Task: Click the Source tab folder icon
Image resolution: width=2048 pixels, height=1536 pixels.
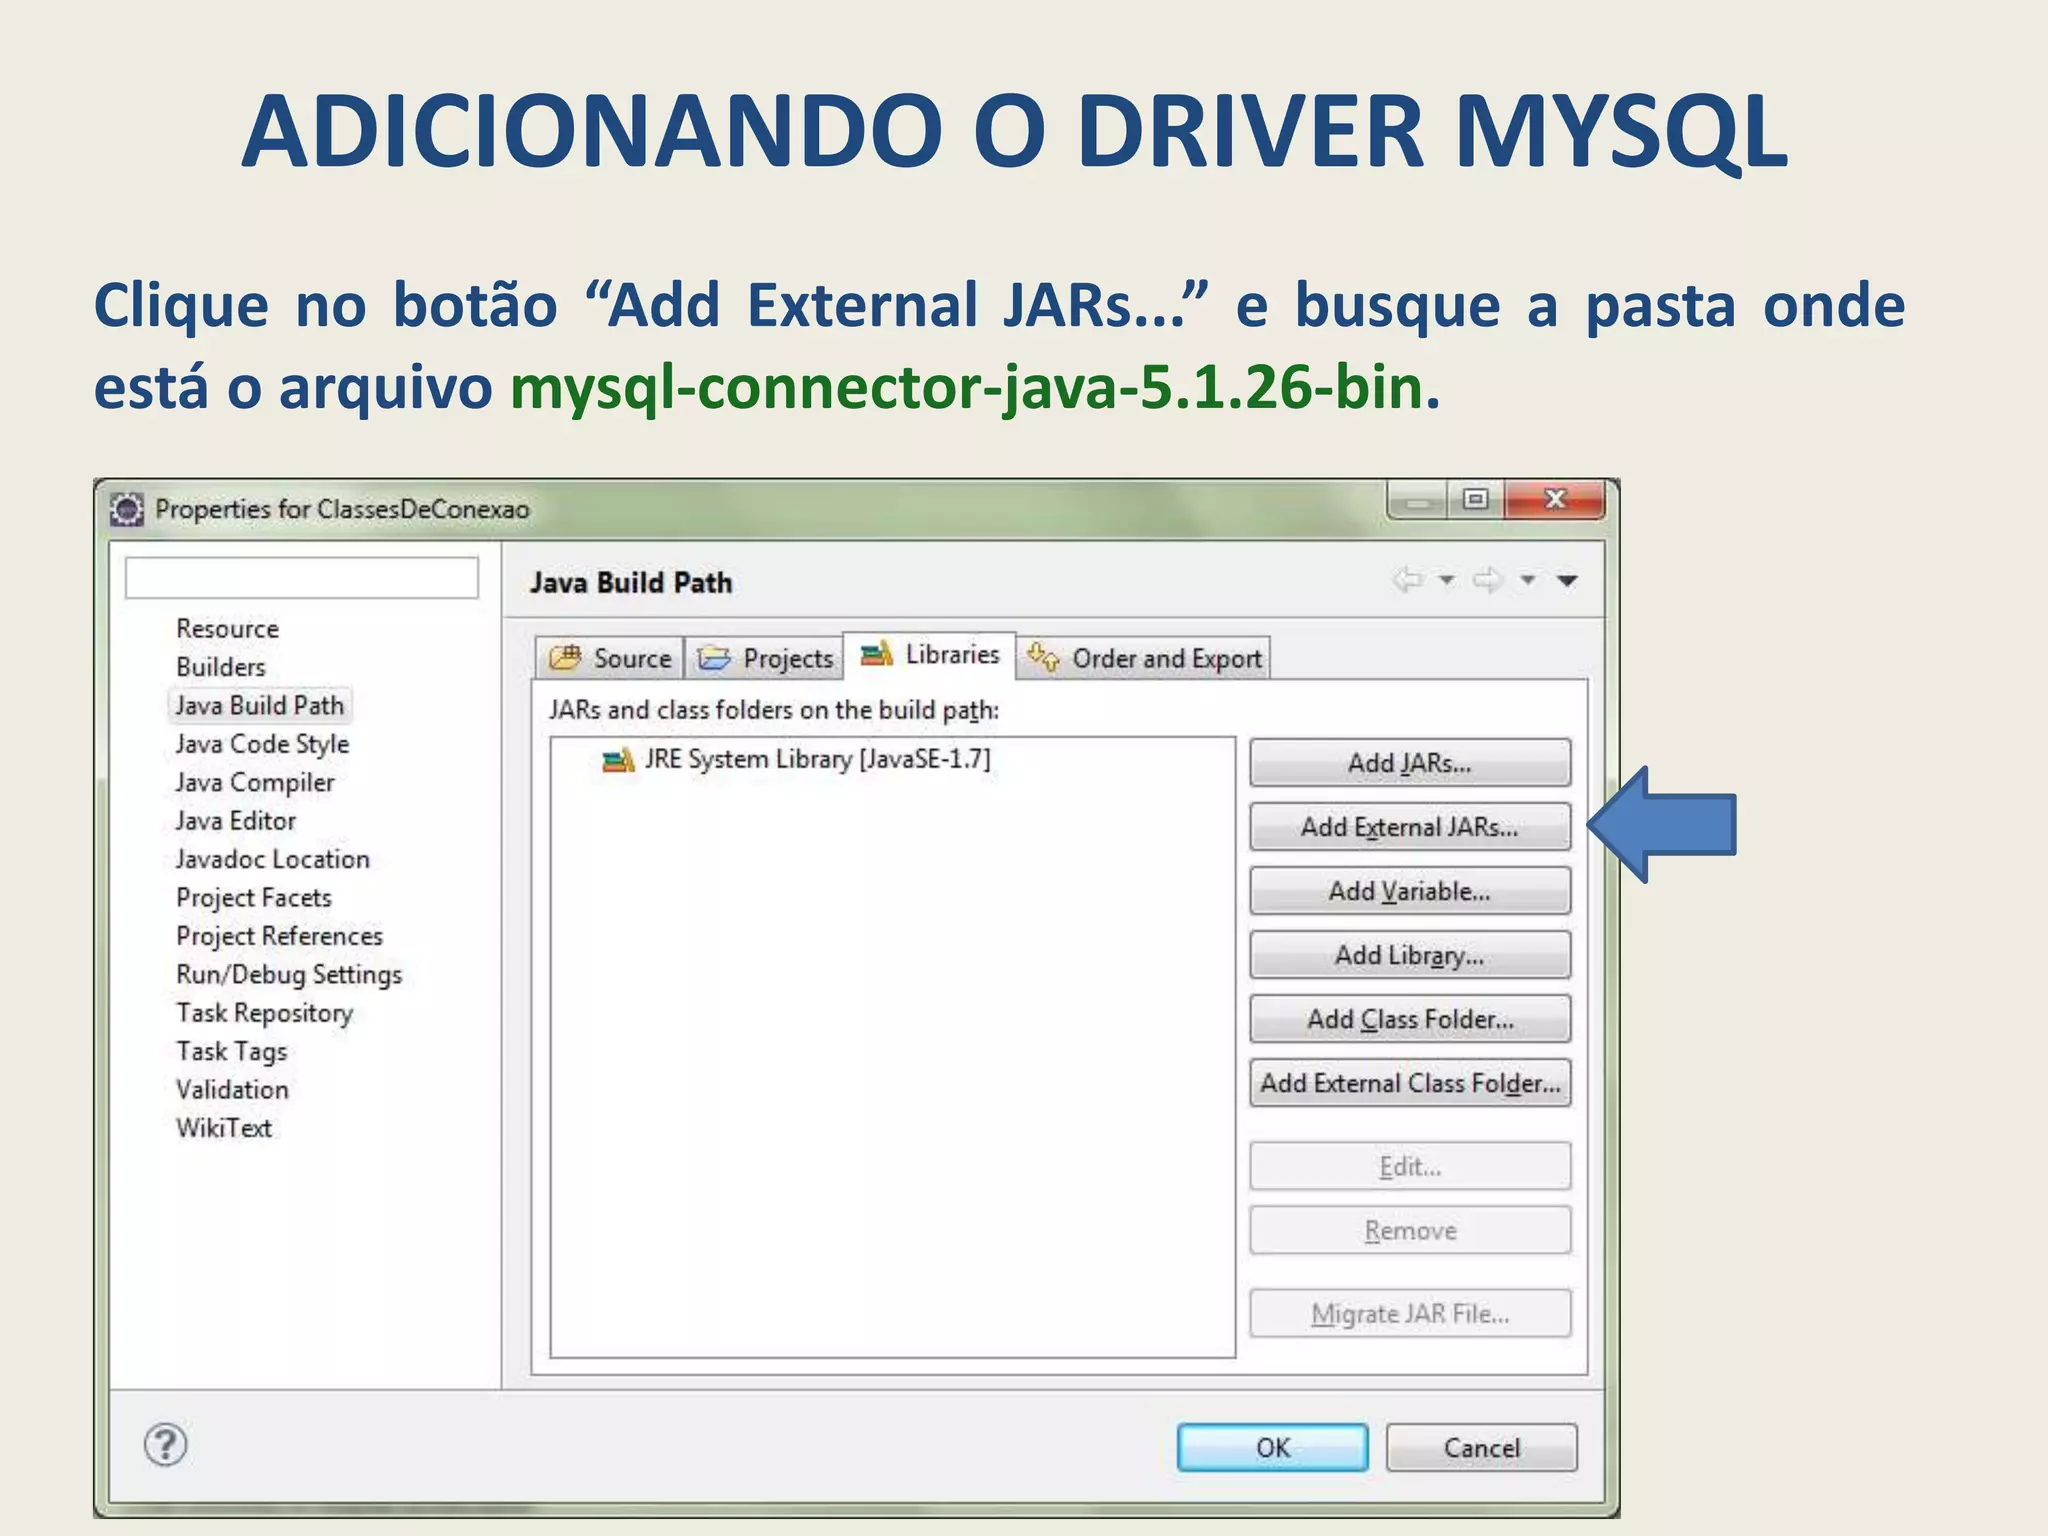Action: coord(565,657)
